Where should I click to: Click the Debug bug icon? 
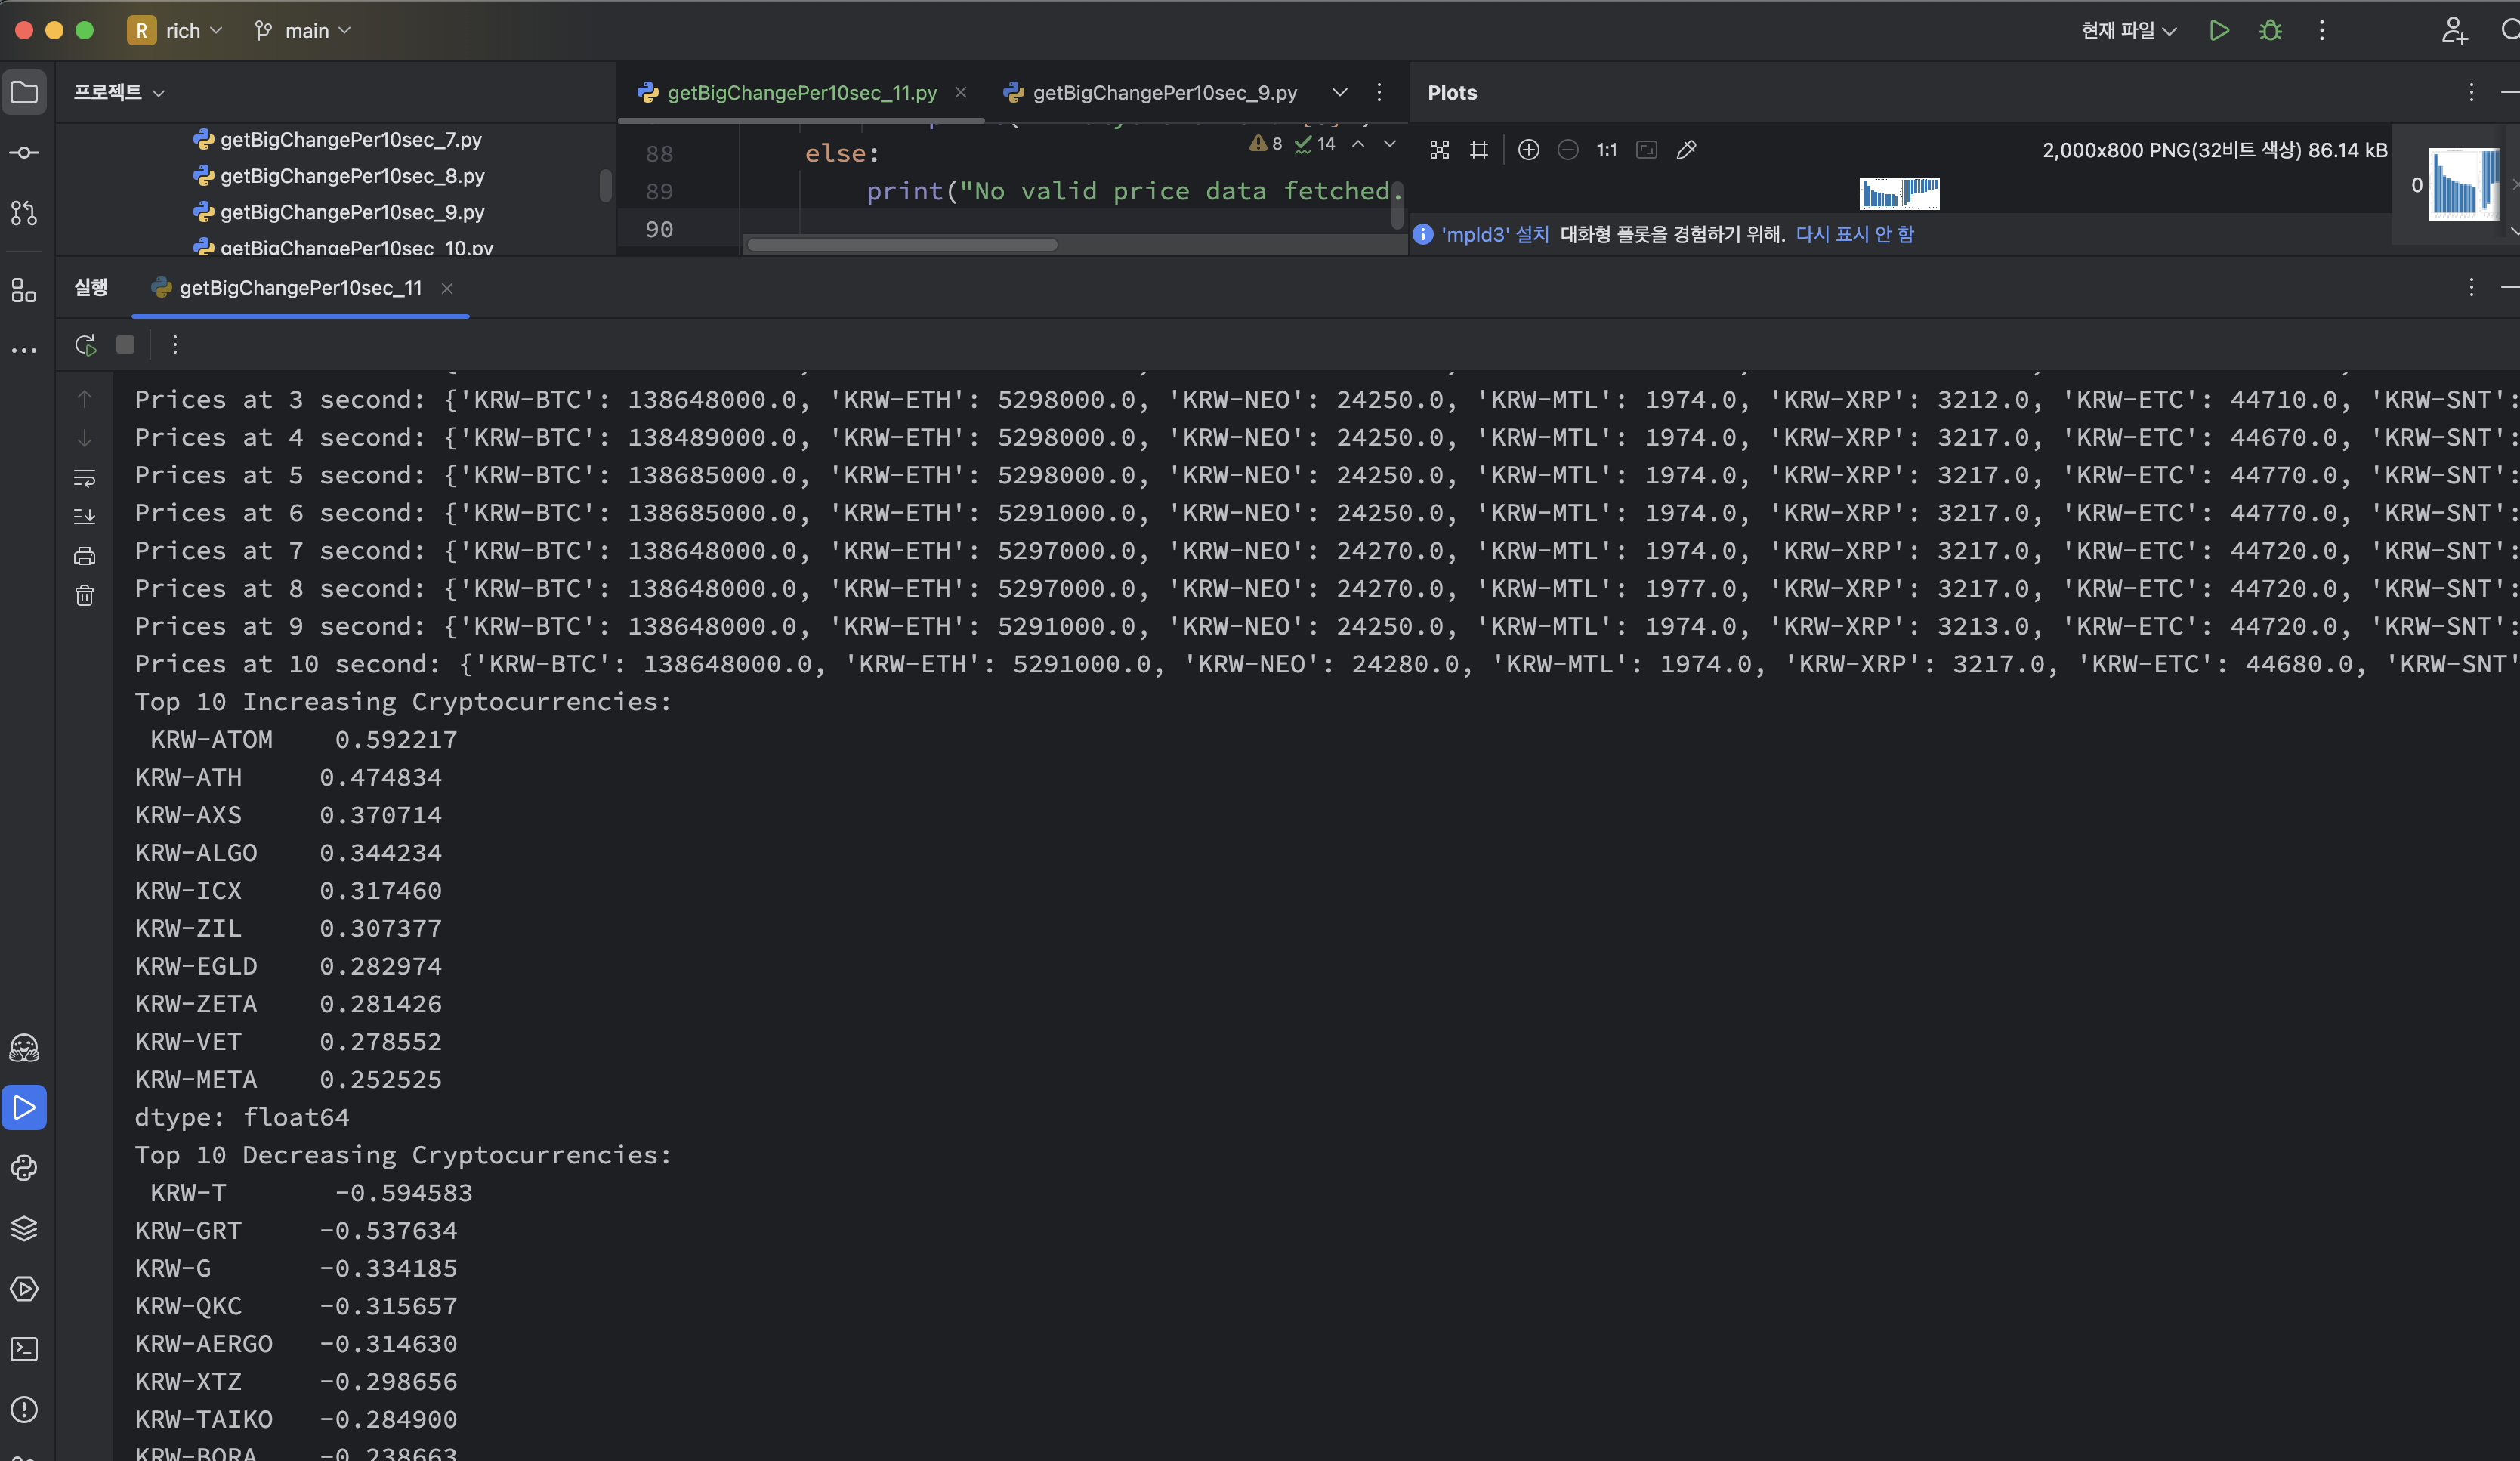click(2270, 31)
